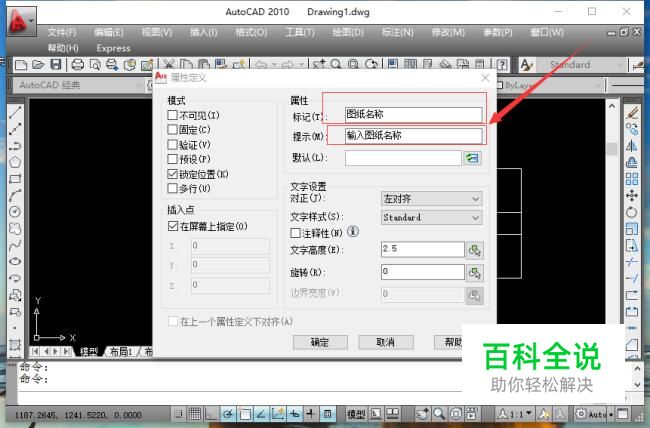Image resolution: width=650 pixels, height=428 pixels.
Task: Open the 编辑(E) menu
Action: (109, 32)
